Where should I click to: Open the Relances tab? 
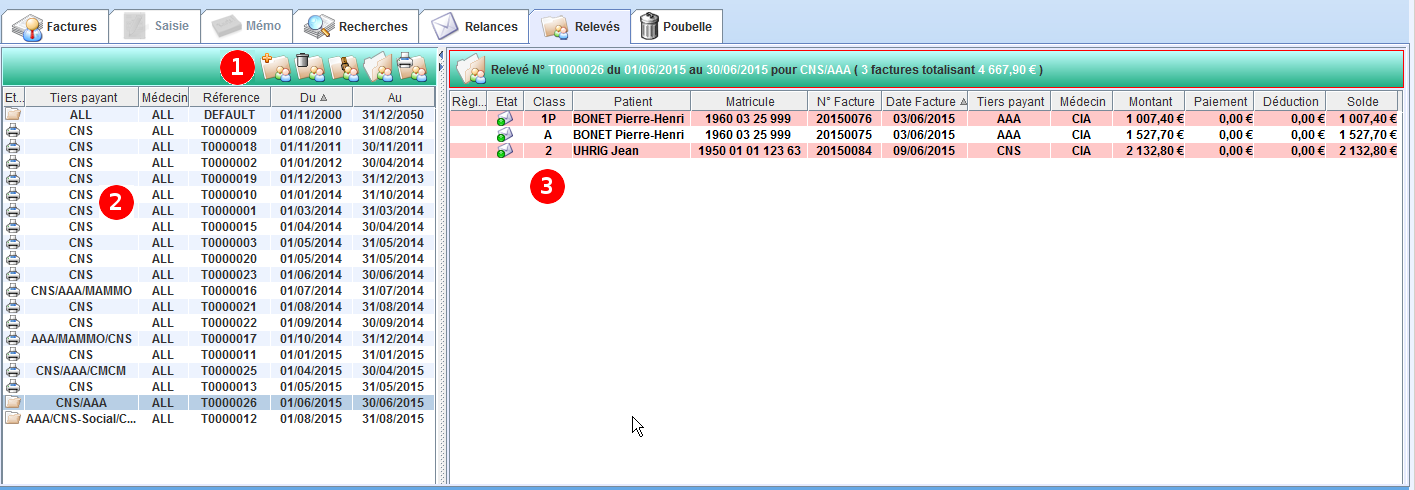point(475,26)
